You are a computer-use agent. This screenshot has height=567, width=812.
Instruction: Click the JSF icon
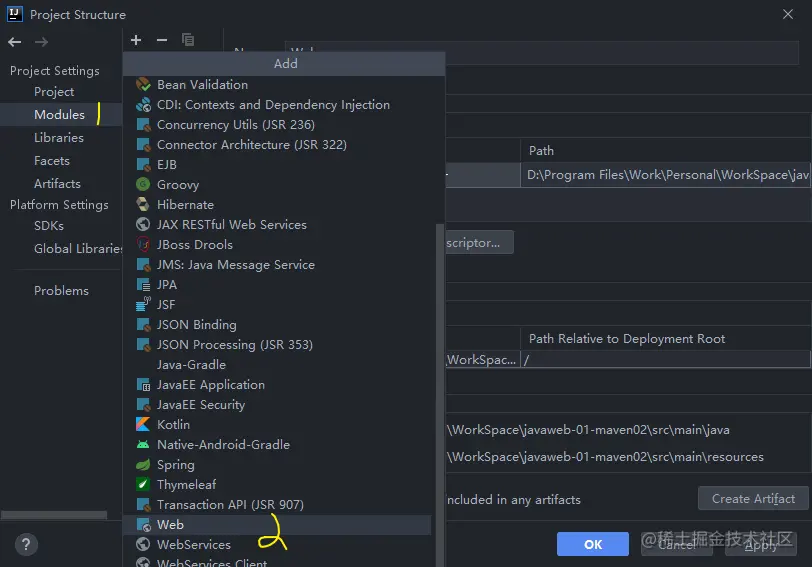(x=143, y=304)
